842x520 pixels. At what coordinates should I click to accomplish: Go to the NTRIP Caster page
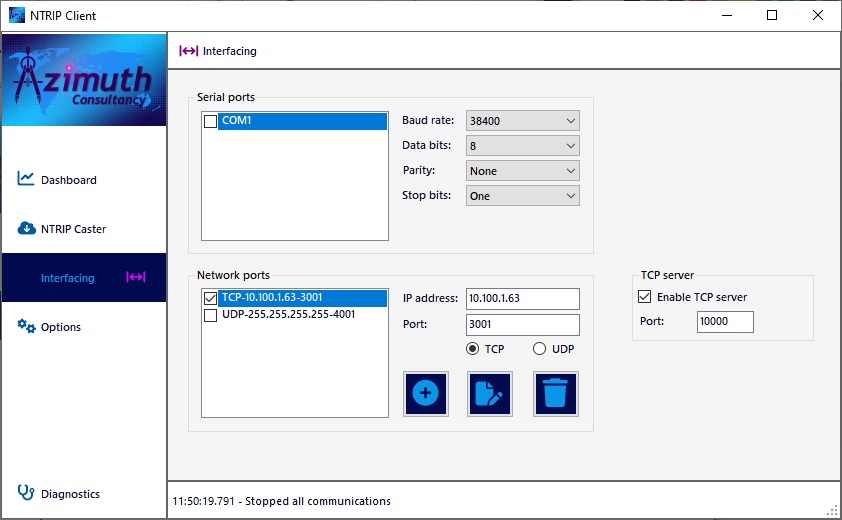pyautogui.click(x=84, y=229)
